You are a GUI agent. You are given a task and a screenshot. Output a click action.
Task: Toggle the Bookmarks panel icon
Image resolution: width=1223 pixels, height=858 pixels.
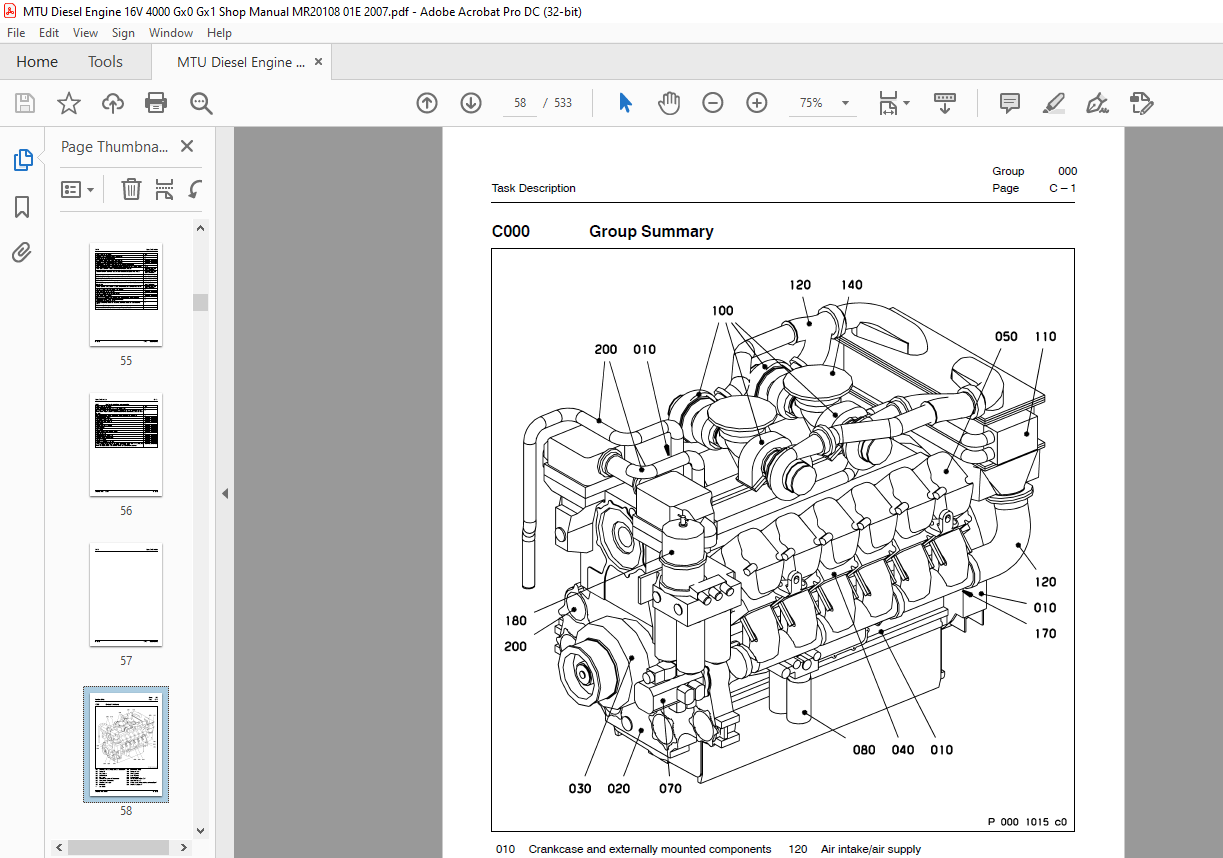point(22,207)
